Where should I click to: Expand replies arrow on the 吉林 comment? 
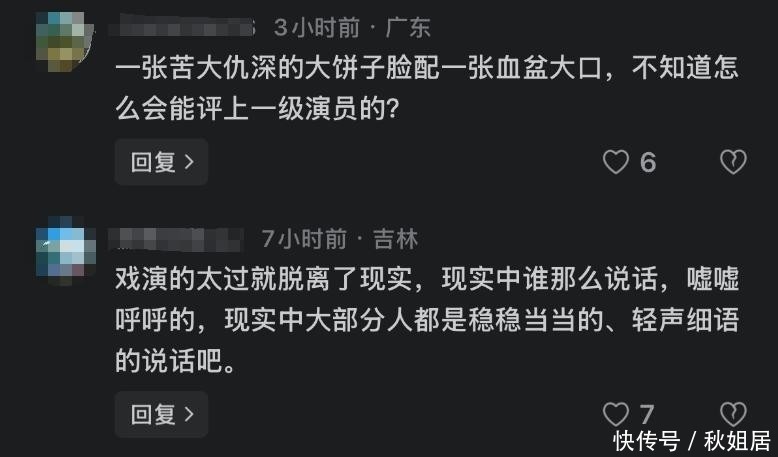click(x=188, y=414)
